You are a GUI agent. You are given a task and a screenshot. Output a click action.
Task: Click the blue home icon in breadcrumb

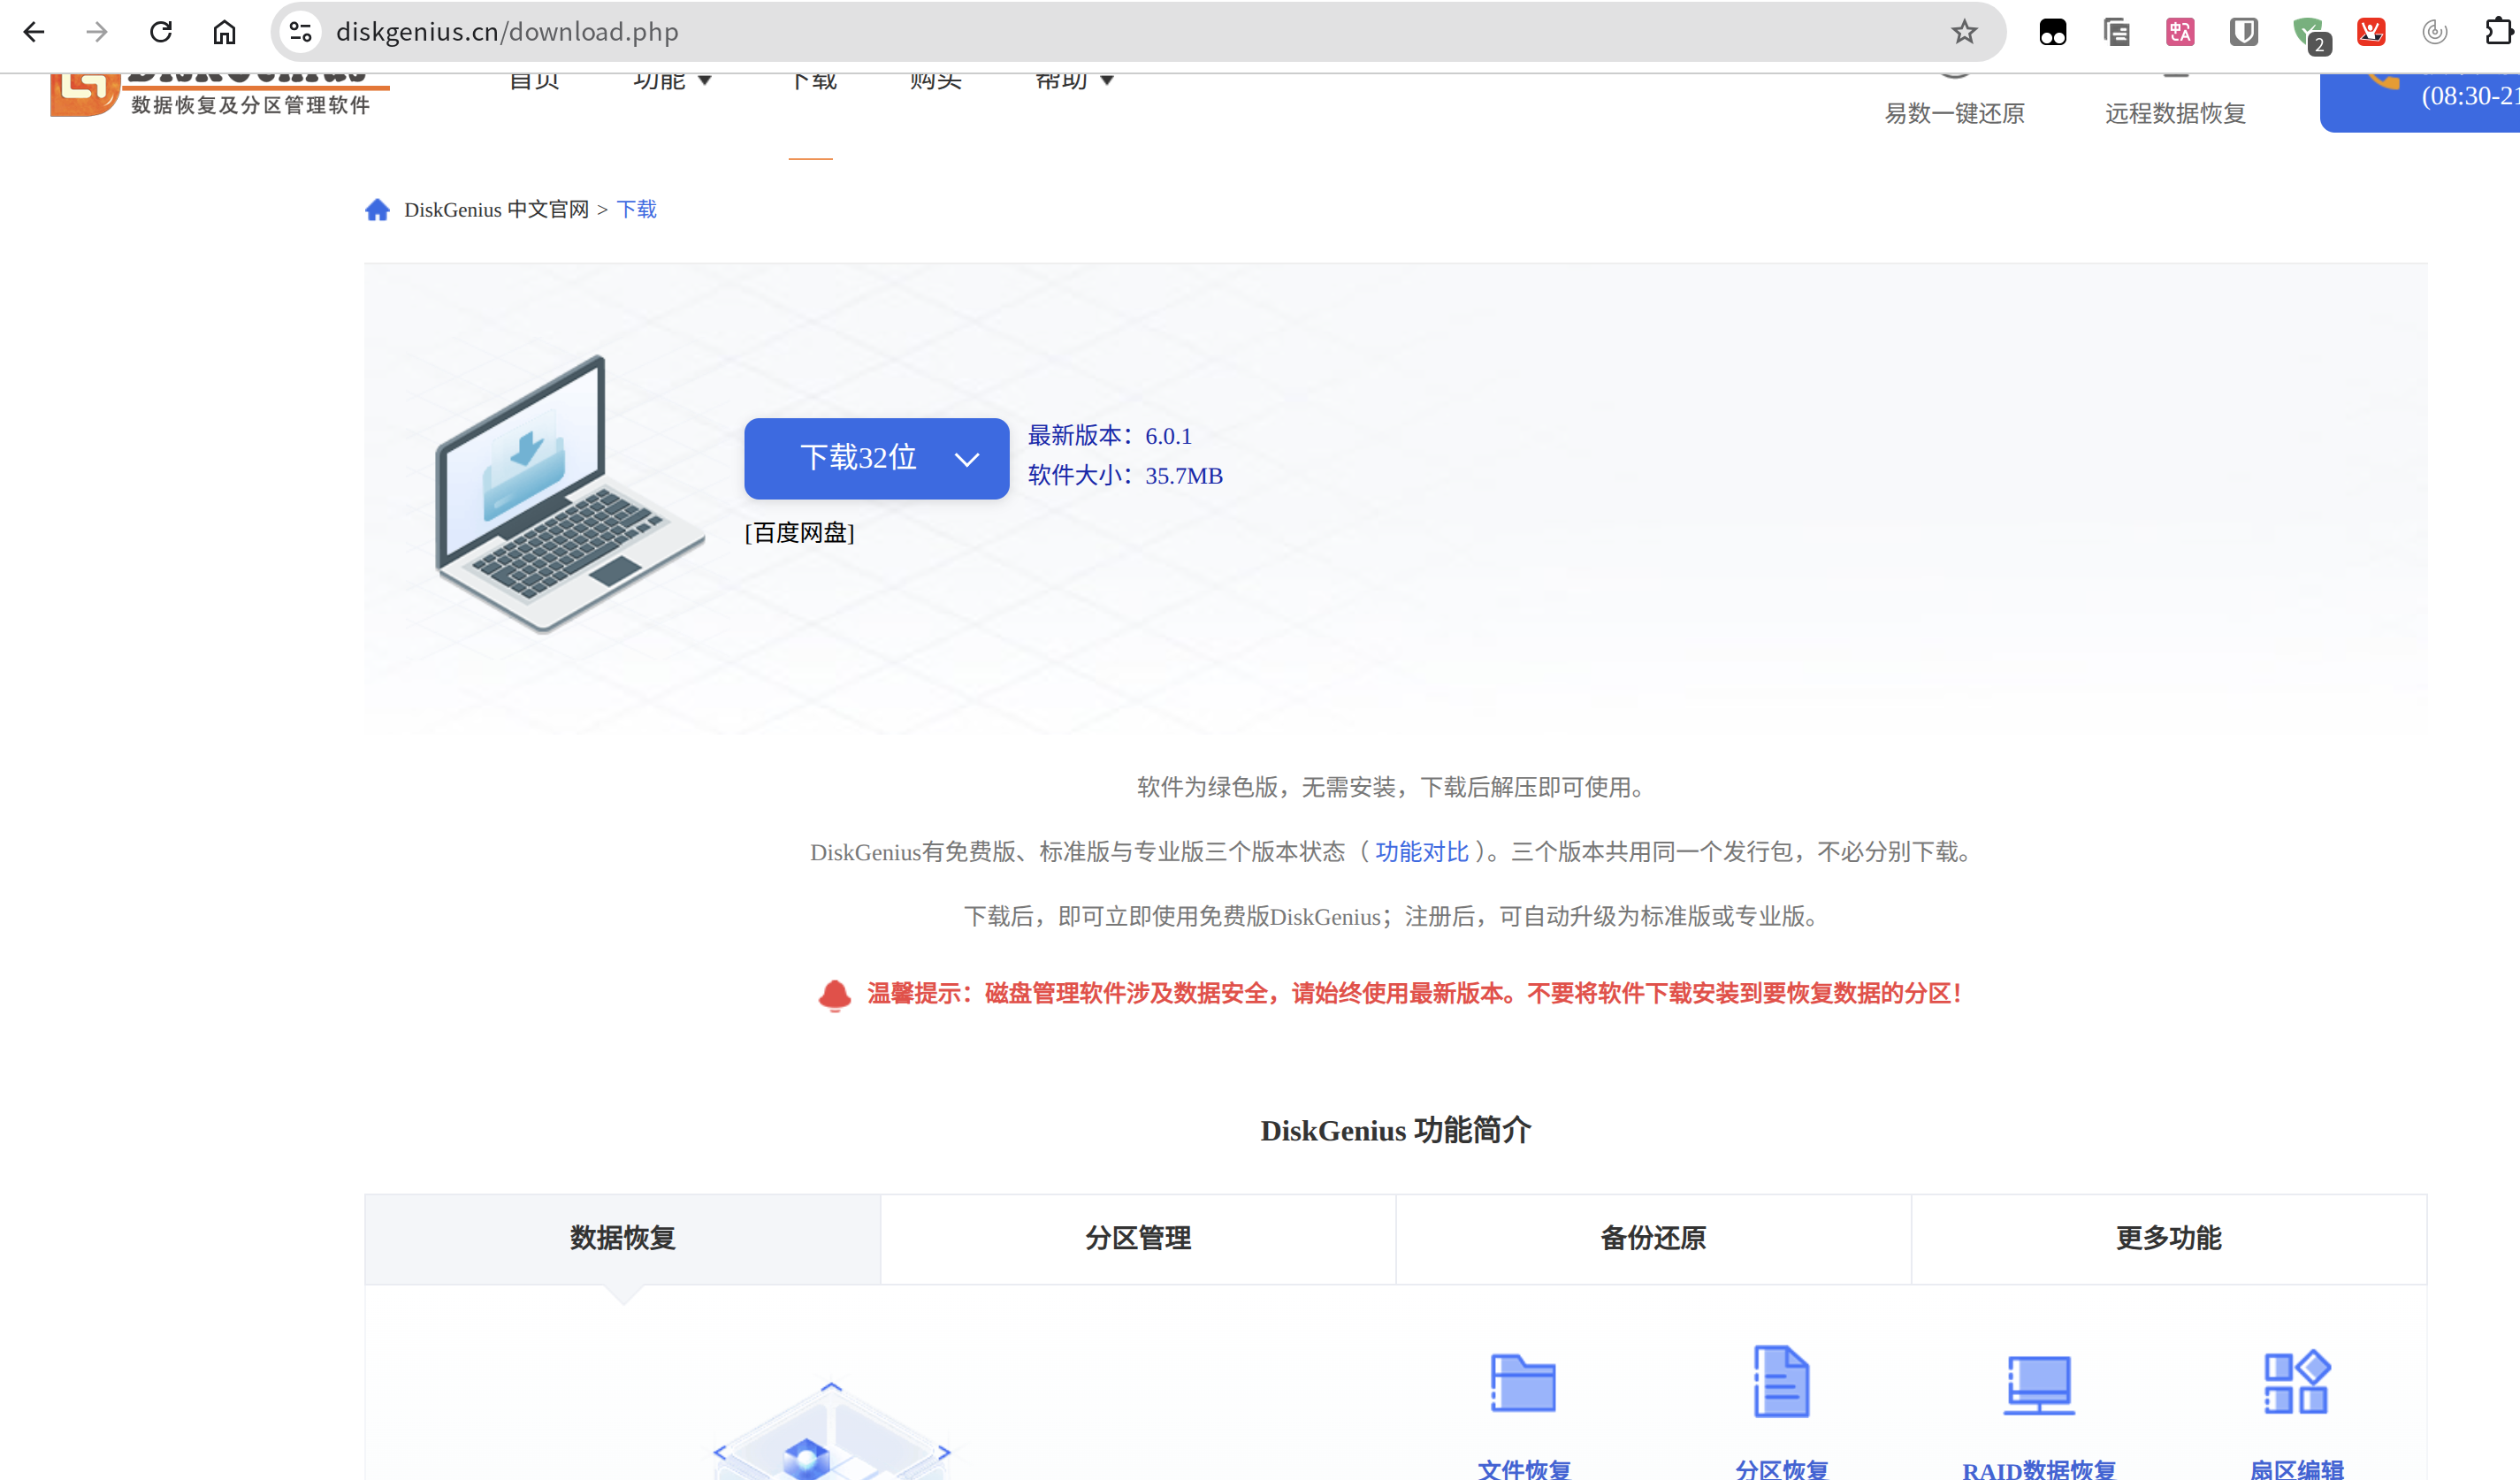377,209
